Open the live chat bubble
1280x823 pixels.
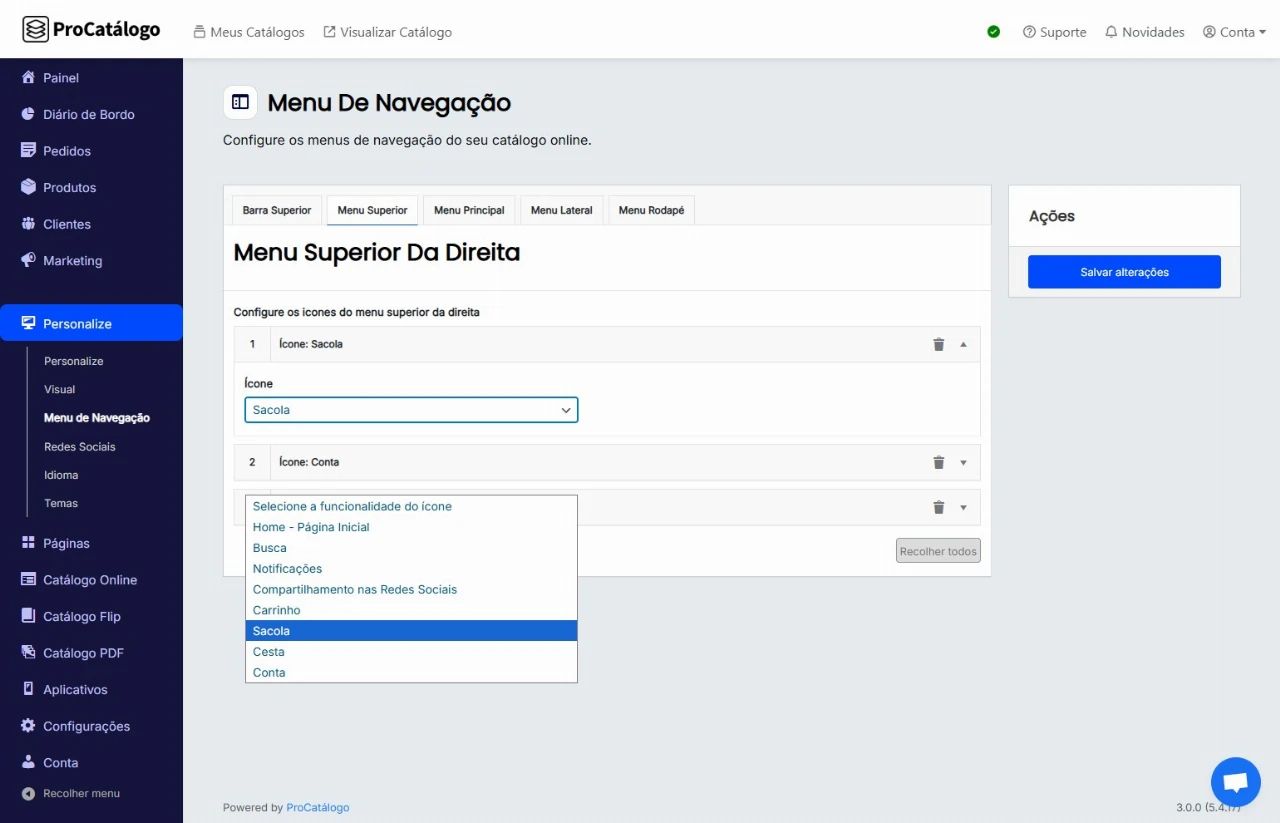click(1235, 782)
